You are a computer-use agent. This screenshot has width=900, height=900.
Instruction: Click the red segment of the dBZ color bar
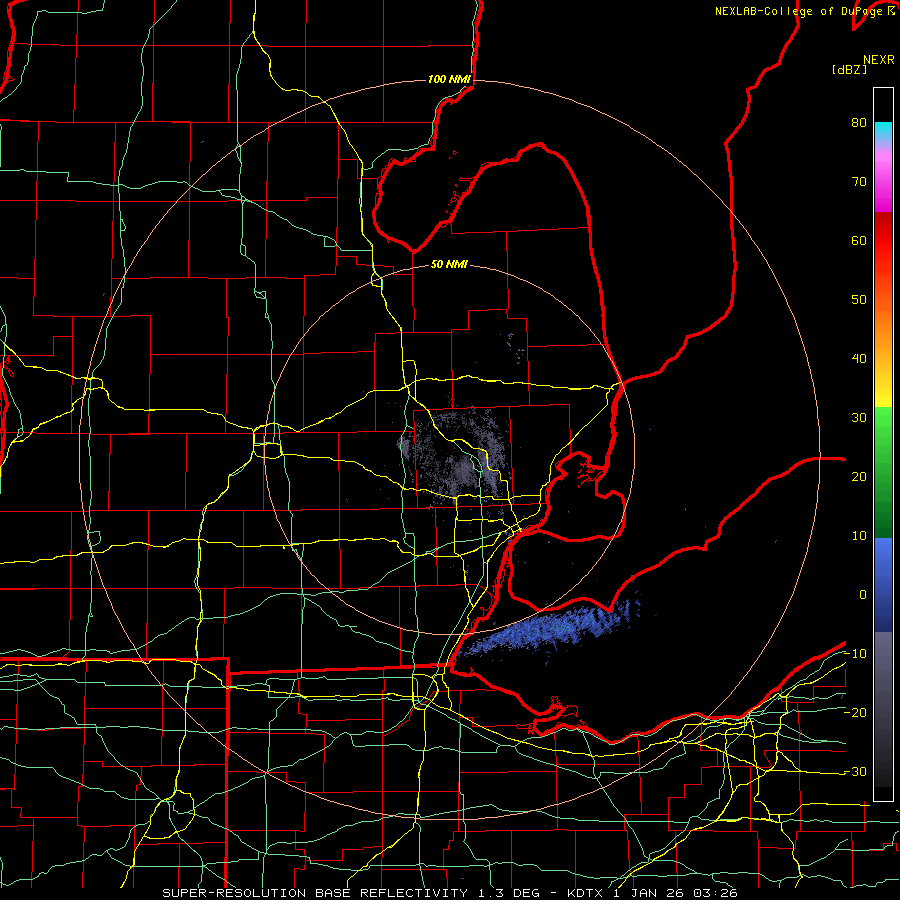pyautogui.click(x=883, y=255)
